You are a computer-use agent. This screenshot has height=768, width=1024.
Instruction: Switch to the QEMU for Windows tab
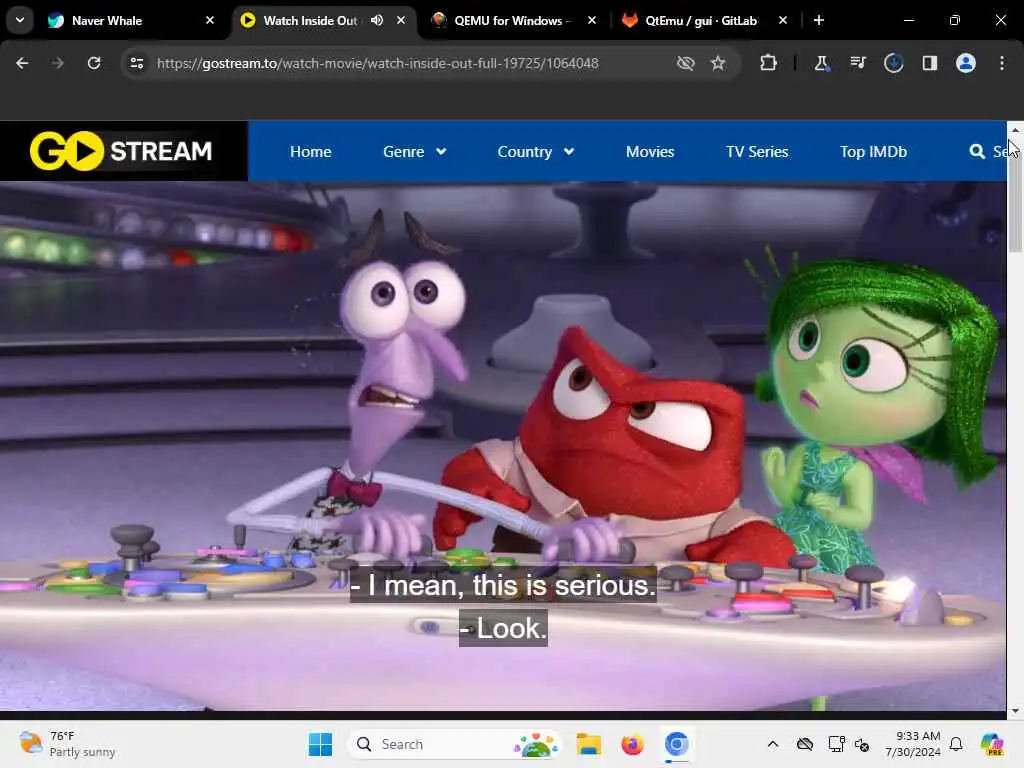pos(512,20)
